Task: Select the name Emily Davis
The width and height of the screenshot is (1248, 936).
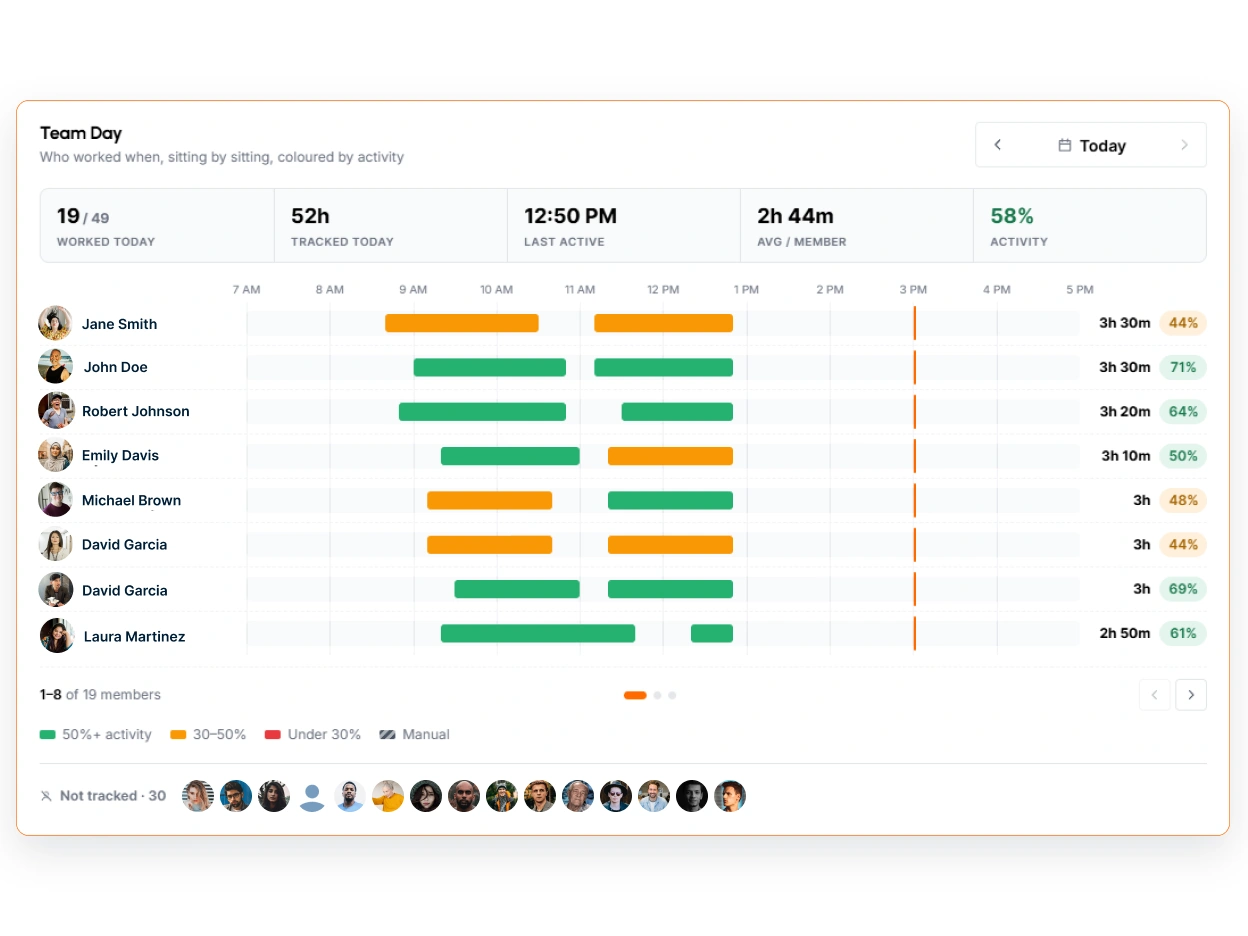Action: coord(120,455)
